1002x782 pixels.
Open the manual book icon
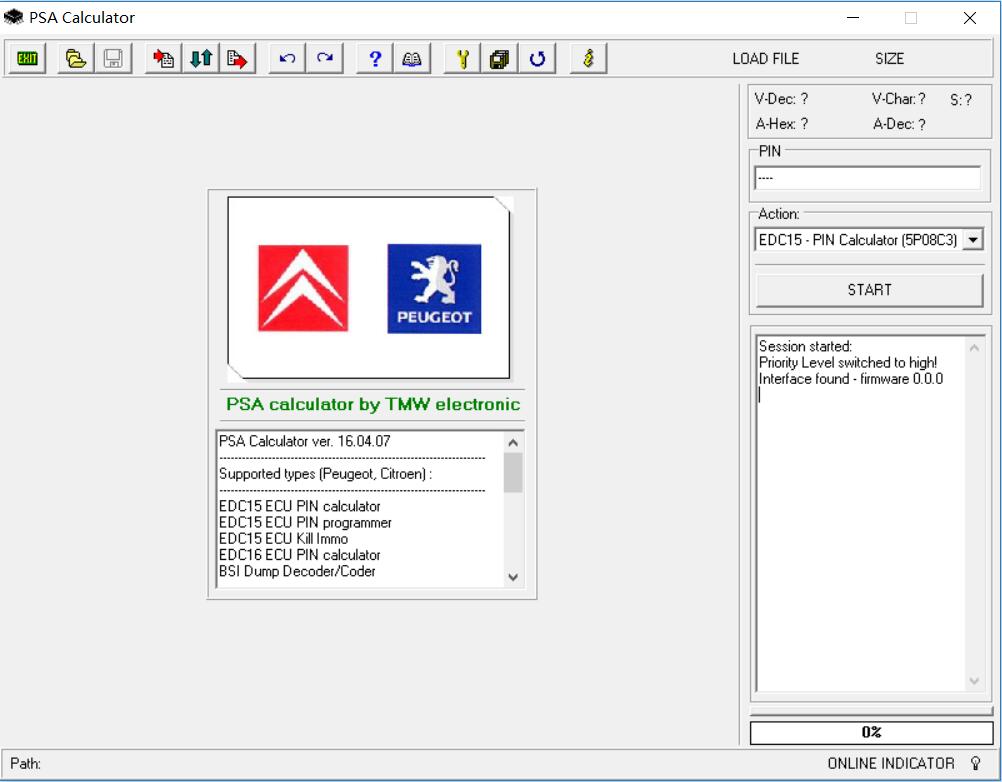click(x=412, y=59)
